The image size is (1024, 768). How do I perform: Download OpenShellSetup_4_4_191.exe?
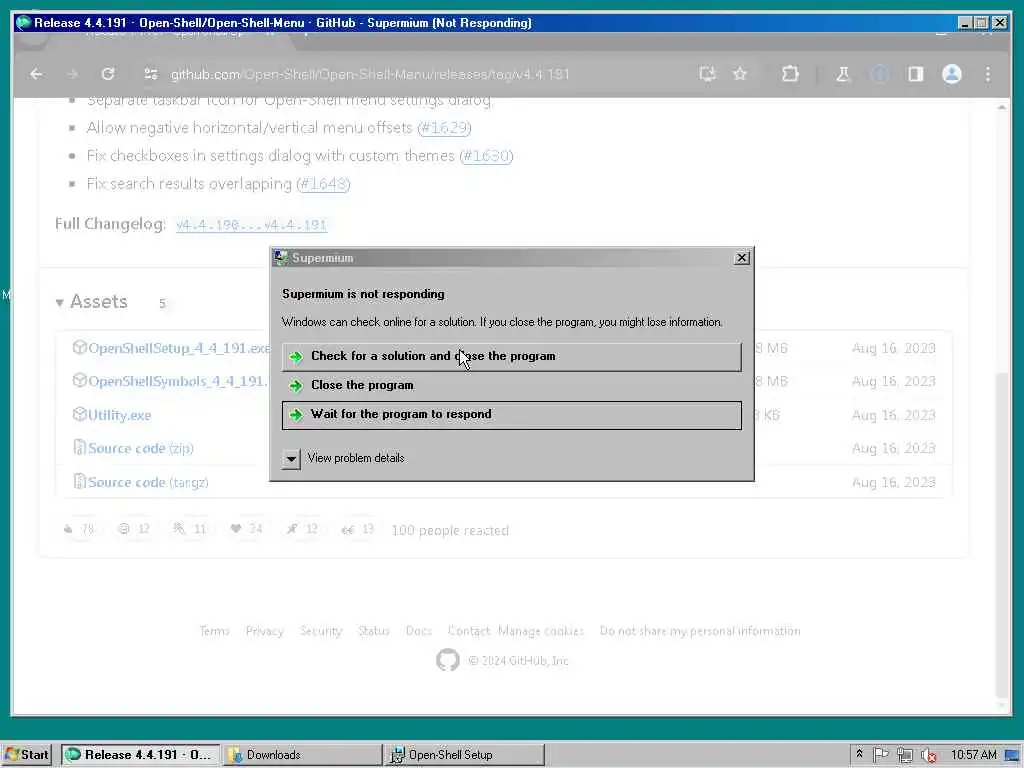178,348
